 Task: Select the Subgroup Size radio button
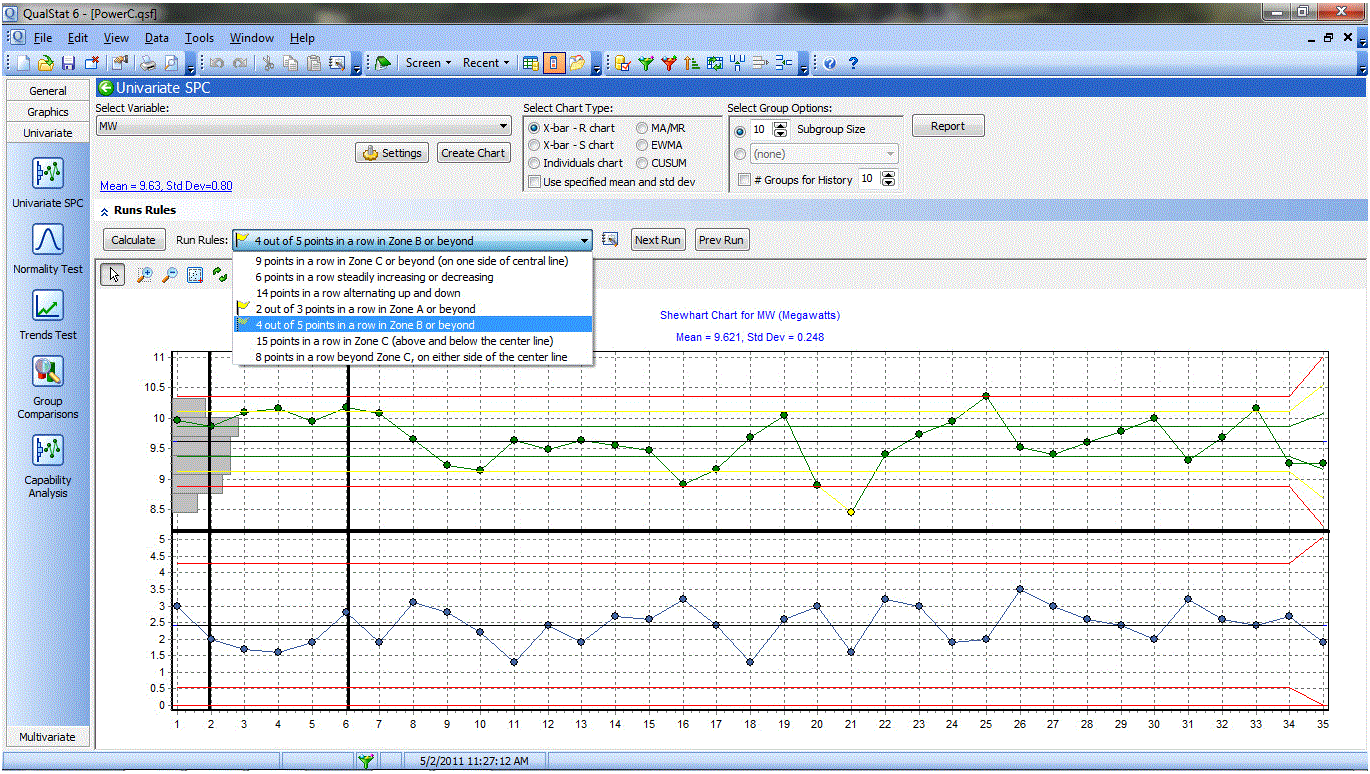[740, 130]
